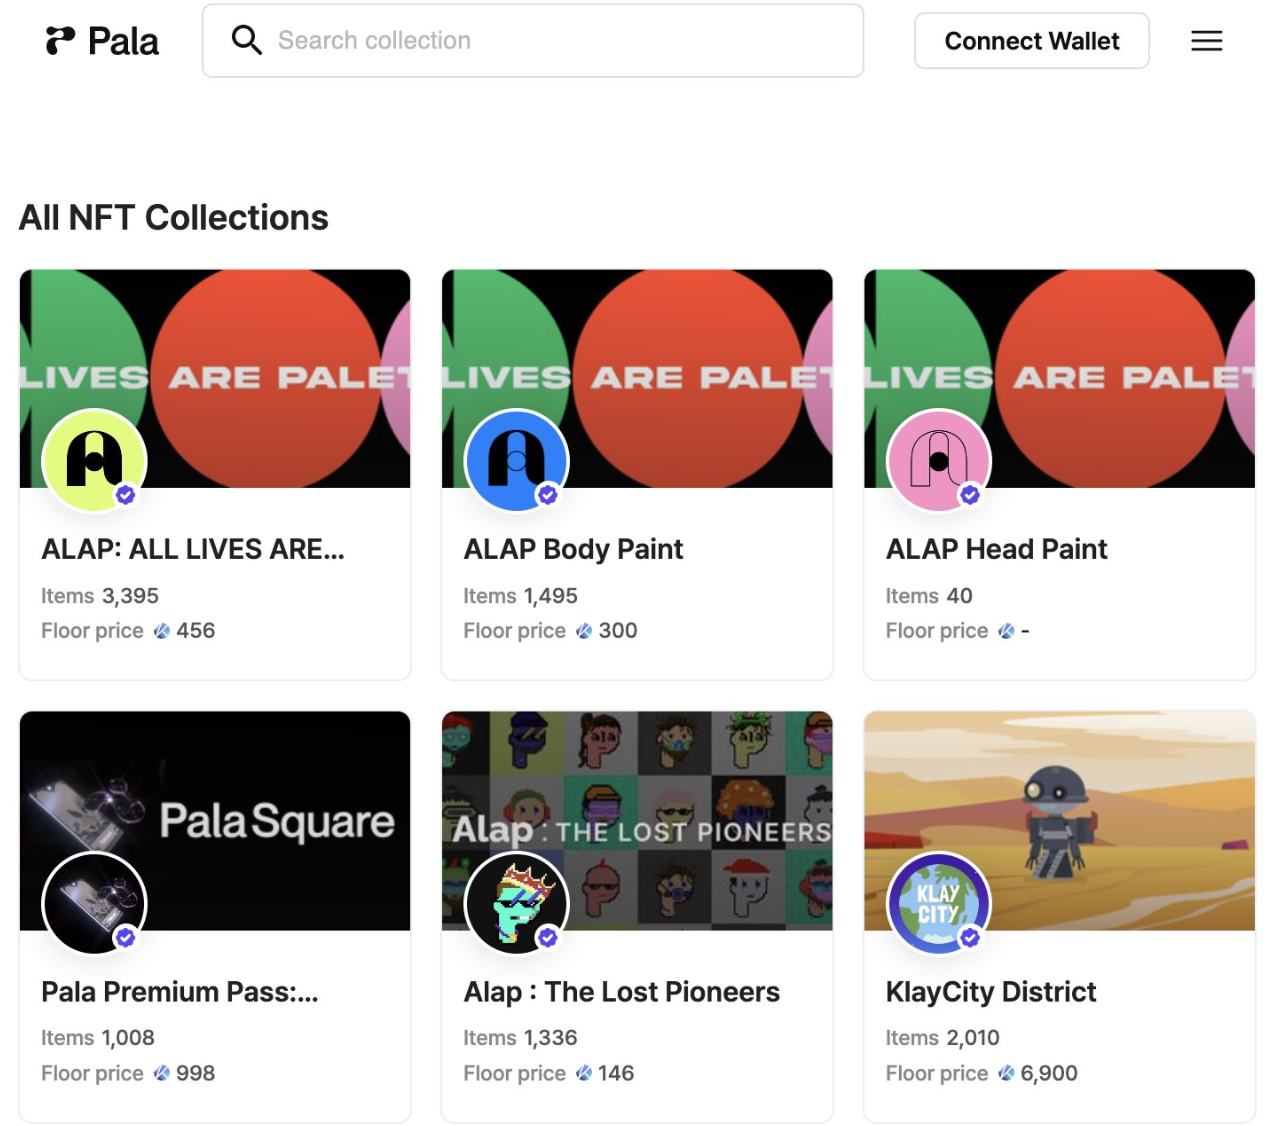1273x1126 pixels.
Task: Click the Pala Premium Pass title
Action: click(x=180, y=992)
